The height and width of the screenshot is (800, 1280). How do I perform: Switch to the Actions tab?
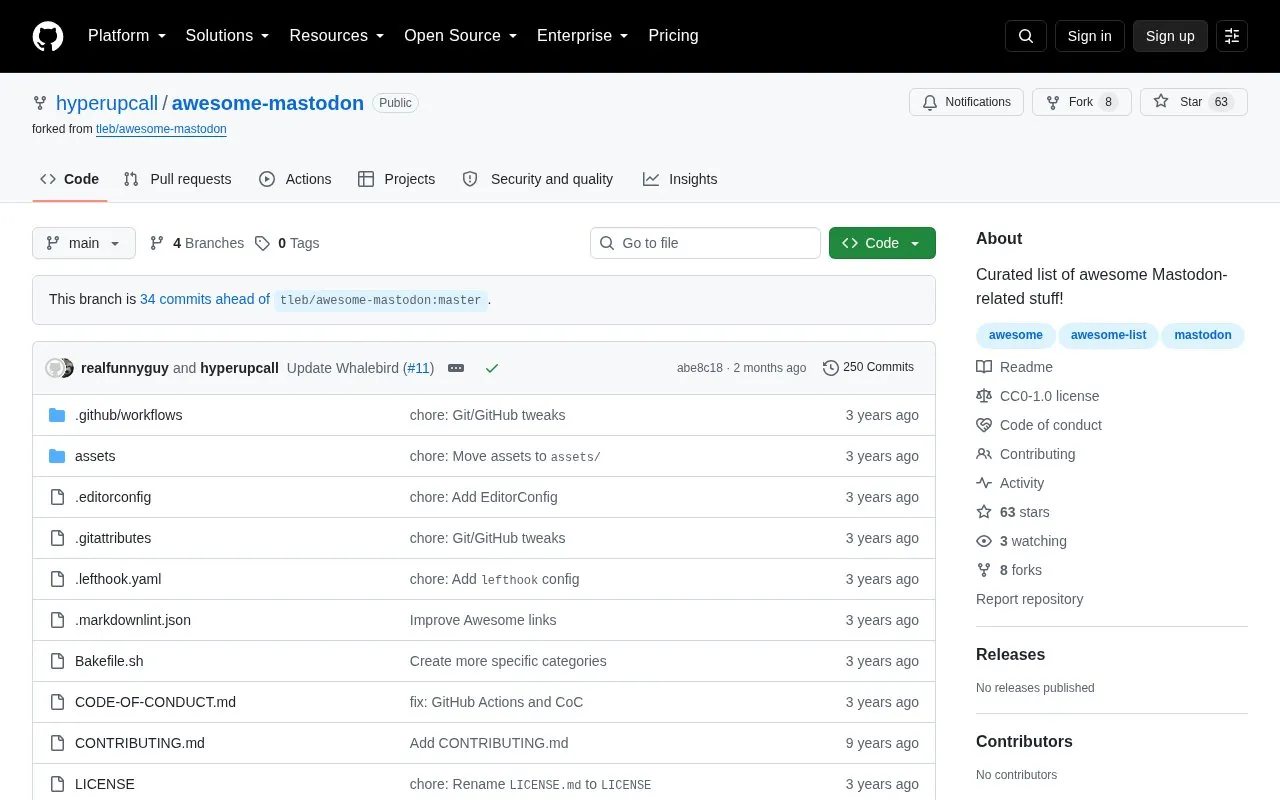(295, 179)
